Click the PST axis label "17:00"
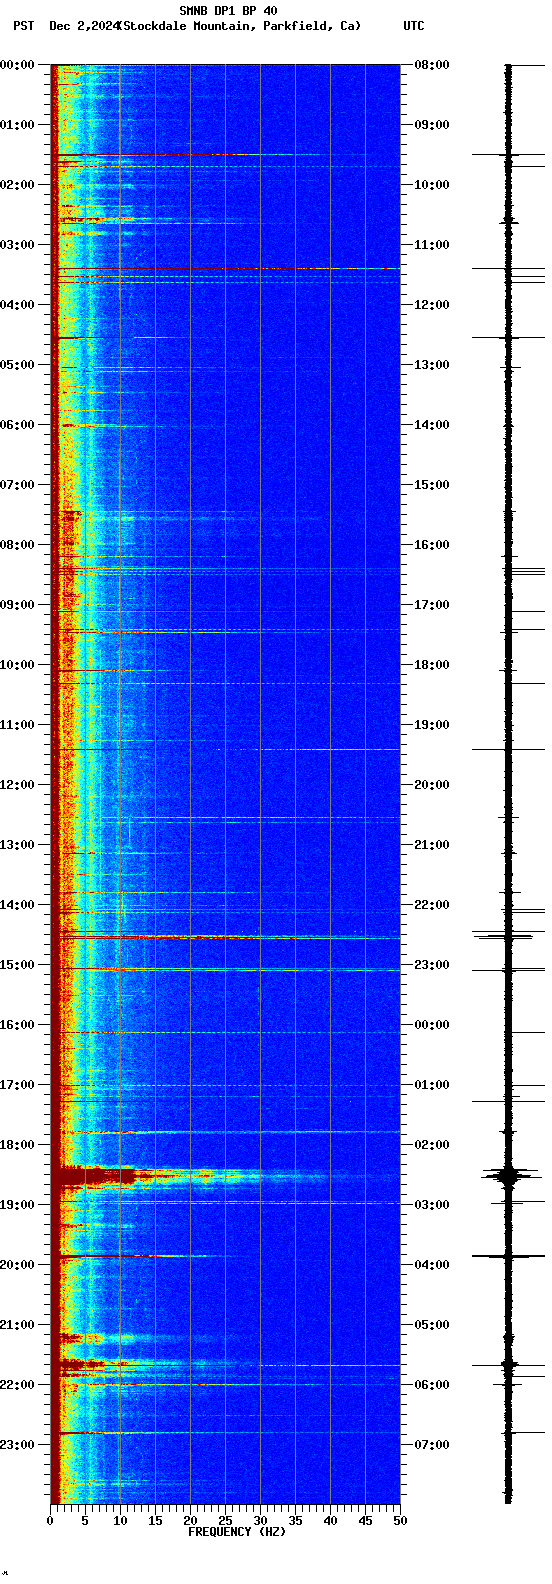Image resolution: width=552 pixels, height=1584 pixels. click(17, 1085)
